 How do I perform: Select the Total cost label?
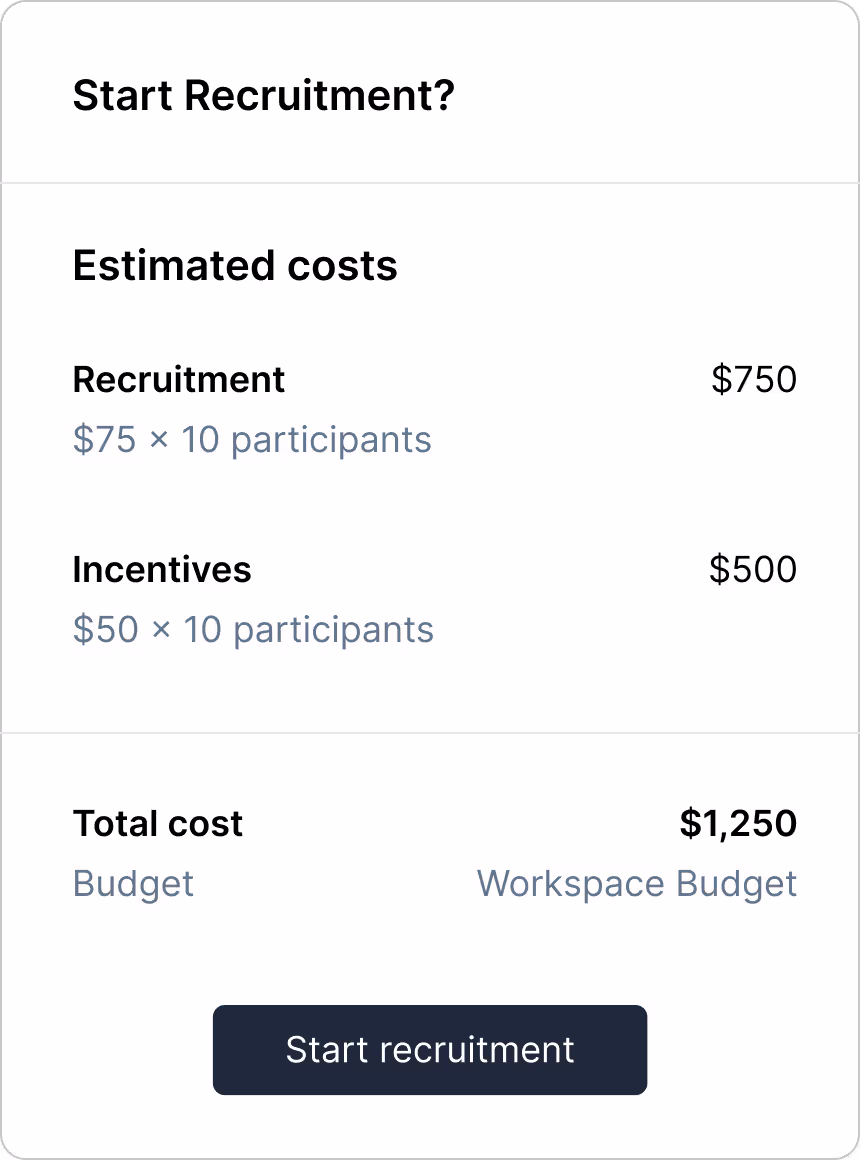coord(158,823)
